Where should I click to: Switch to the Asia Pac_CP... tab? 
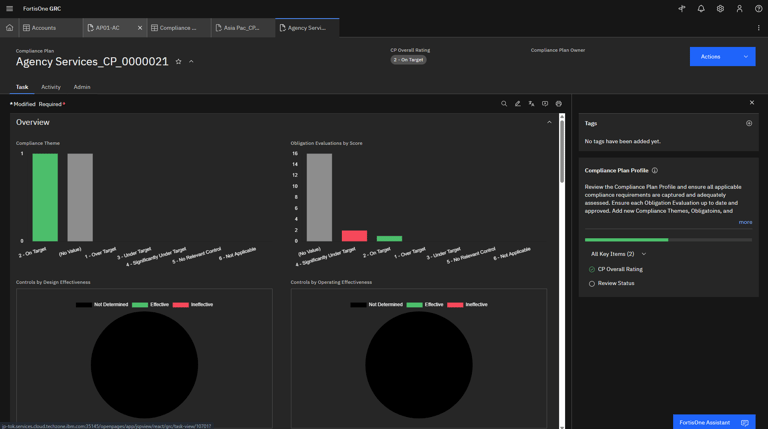coord(242,28)
